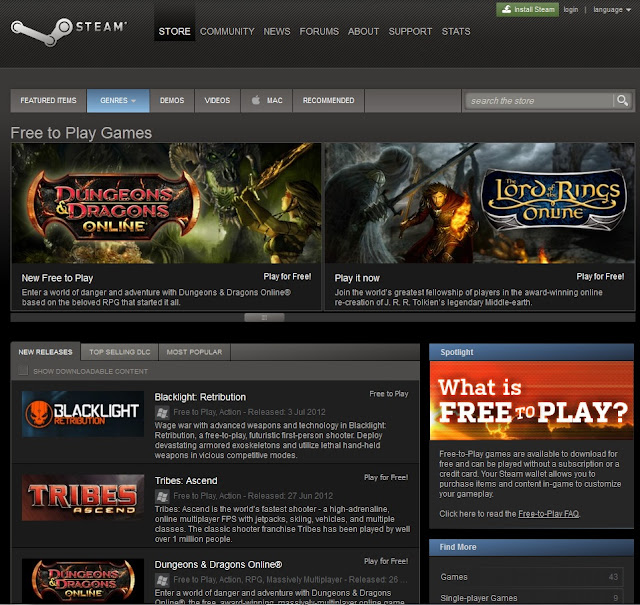Open the Support page

pyautogui.click(x=410, y=31)
